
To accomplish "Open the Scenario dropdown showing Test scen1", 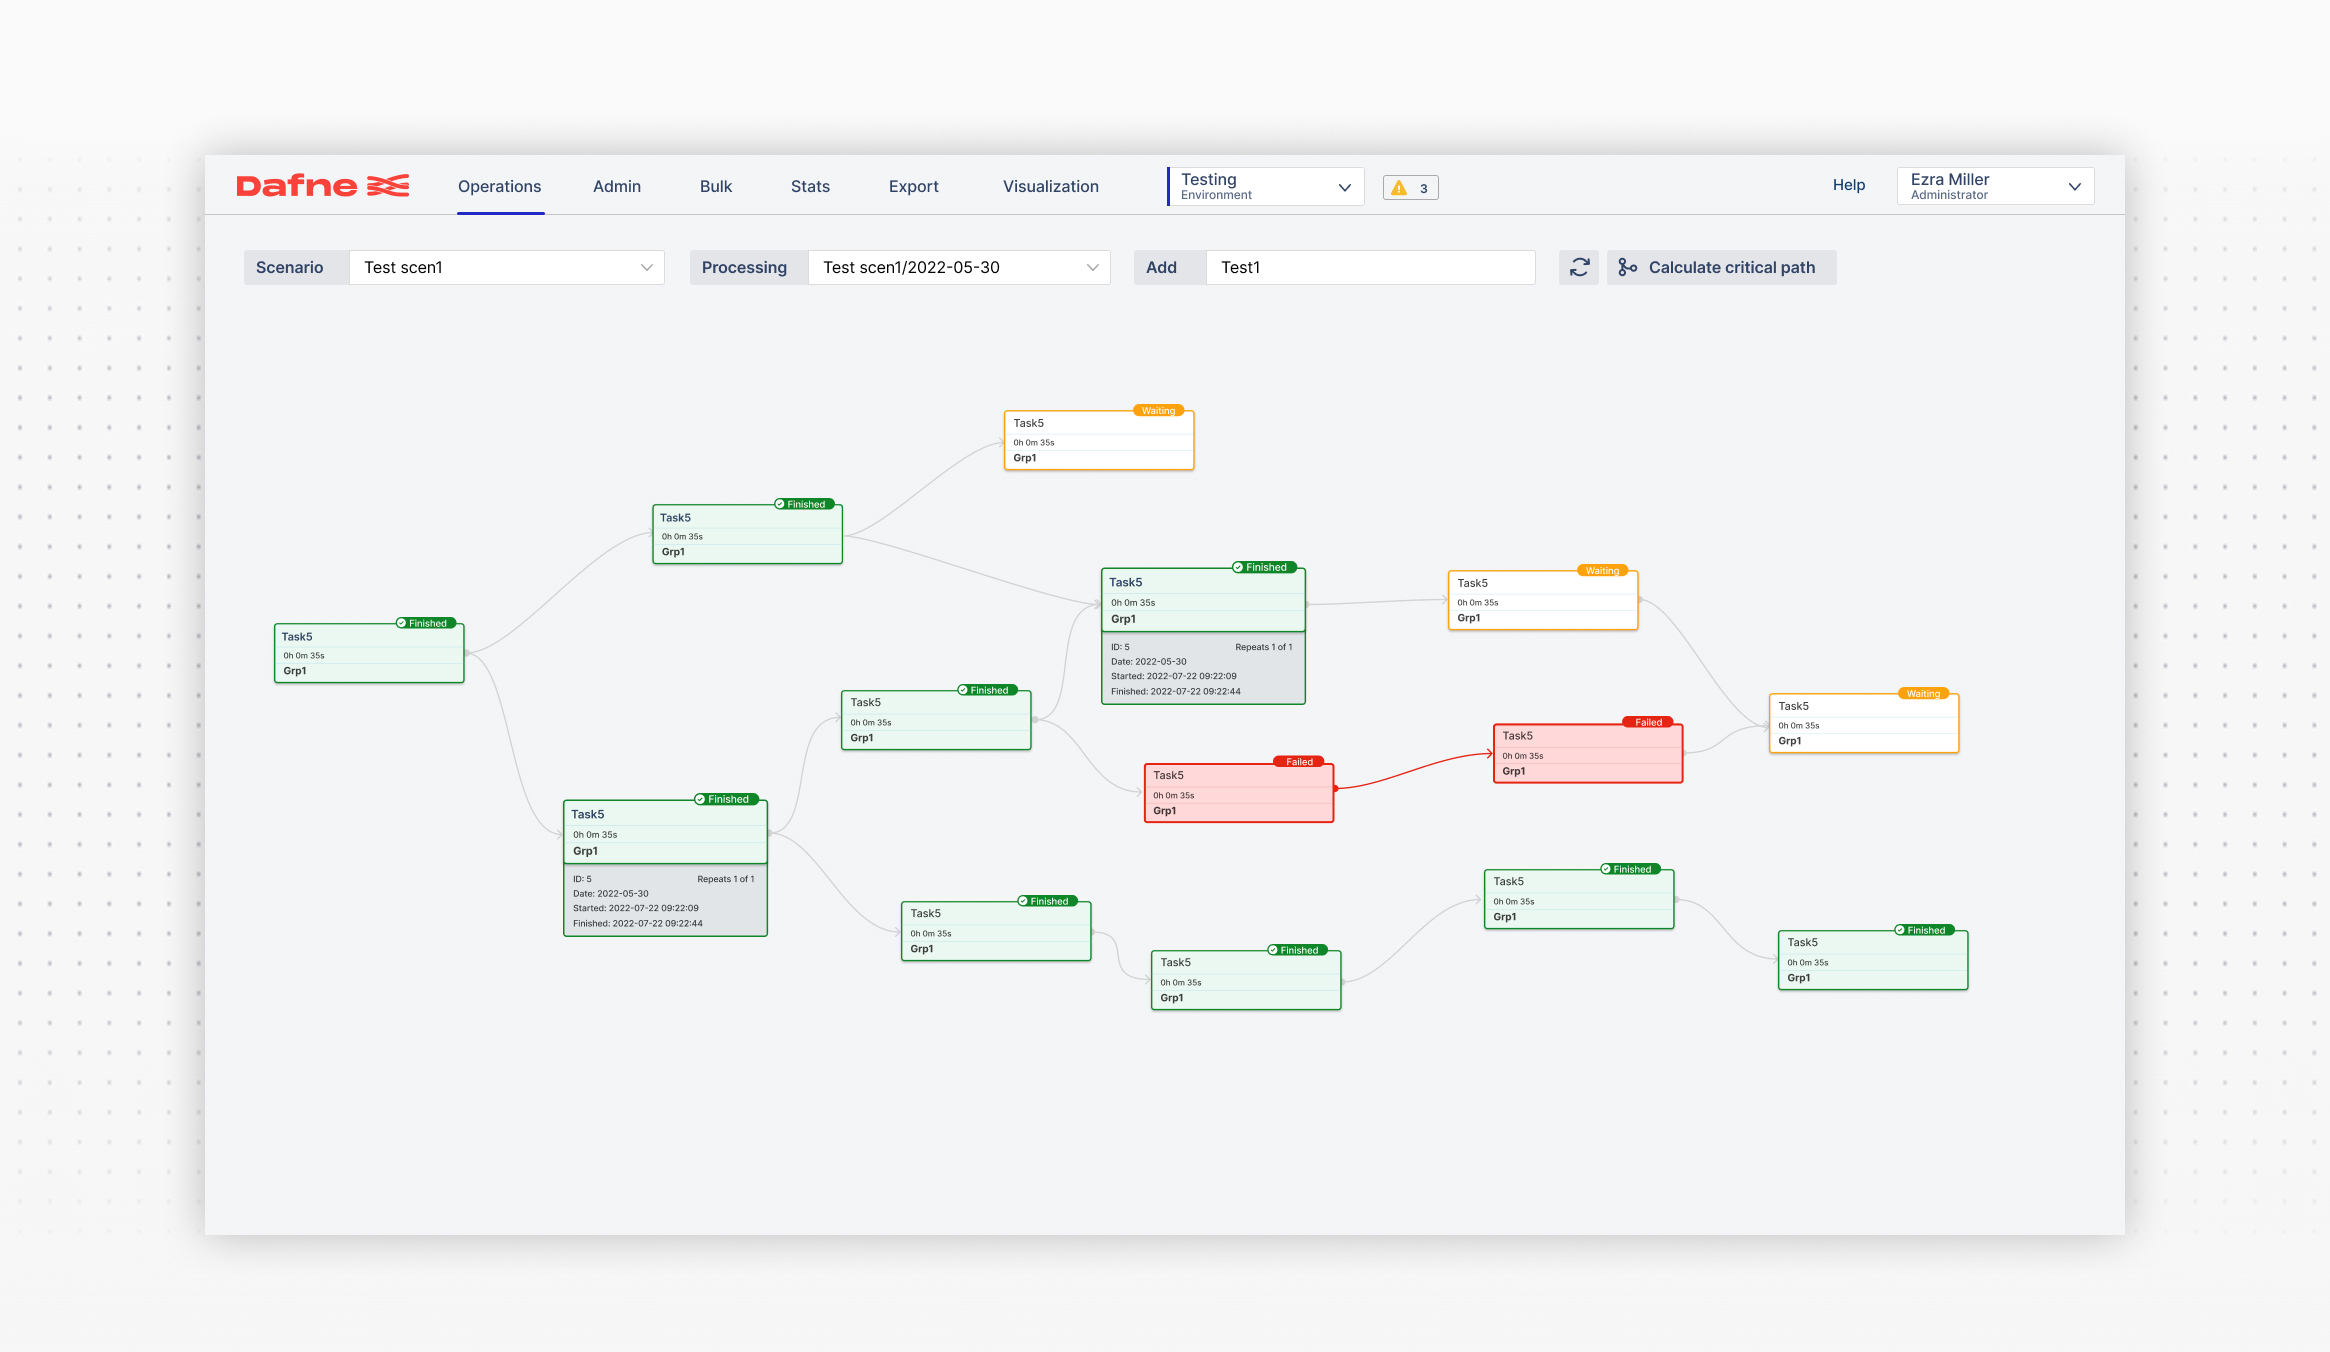I will coord(506,267).
